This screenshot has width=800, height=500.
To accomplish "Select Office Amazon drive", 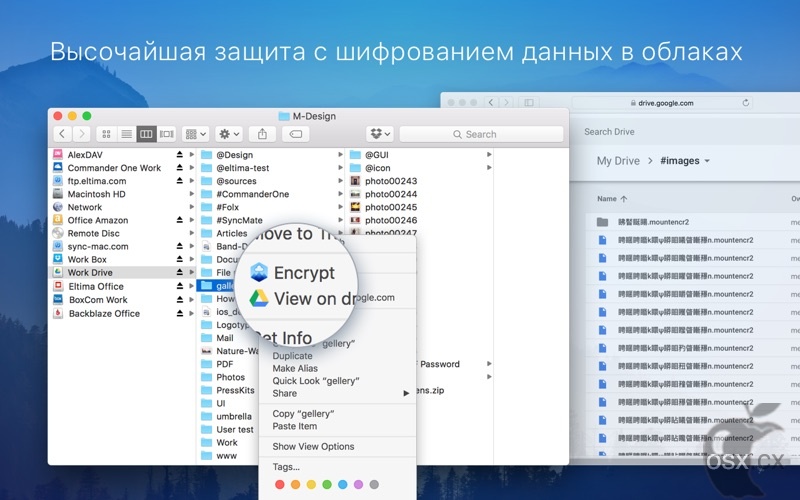I will 97,220.
